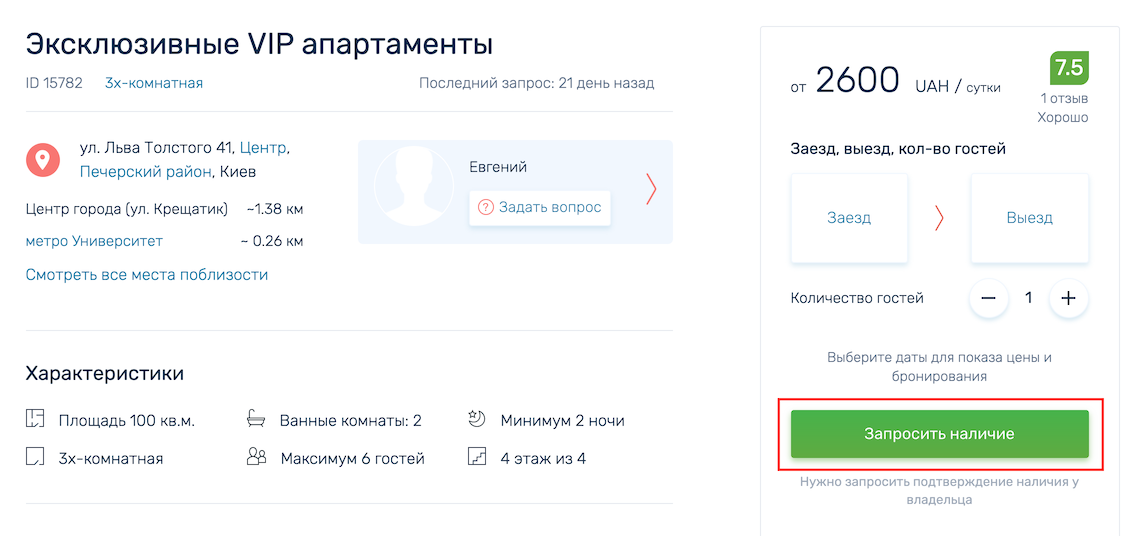
Task: Click the Минимум 2 ночи text
Action: click(563, 421)
